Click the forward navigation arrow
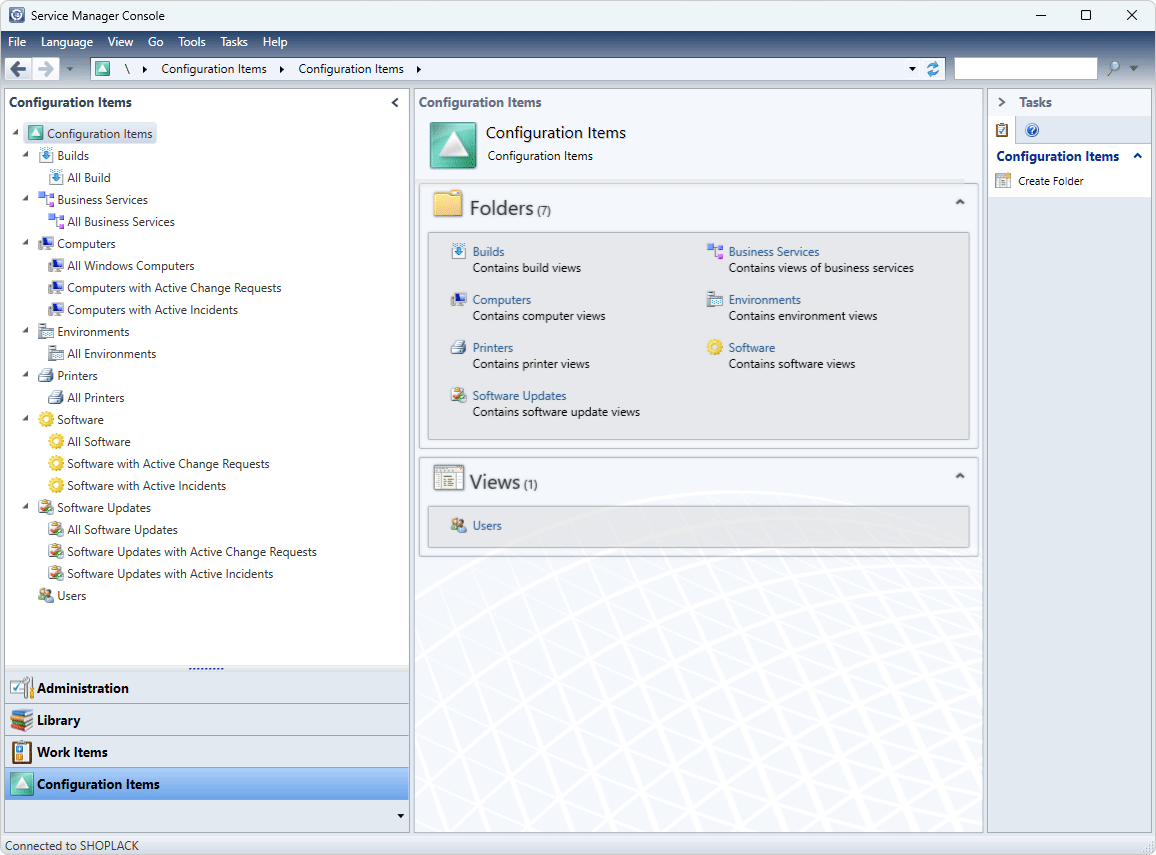 46,69
